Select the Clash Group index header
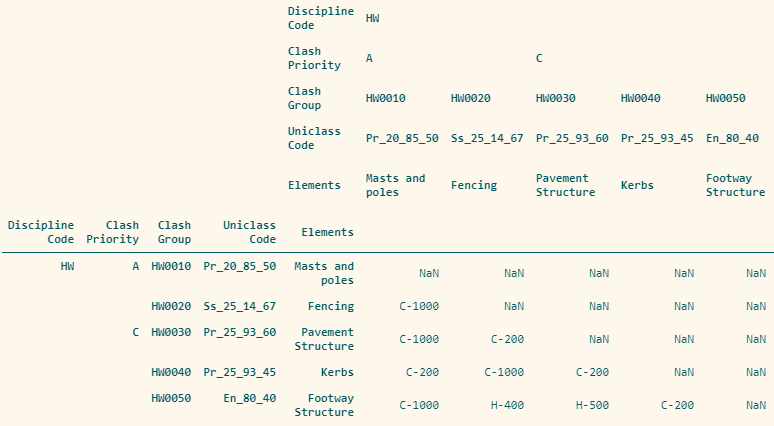Image resolution: width=774 pixels, height=426 pixels. click(x=174, y=232)
